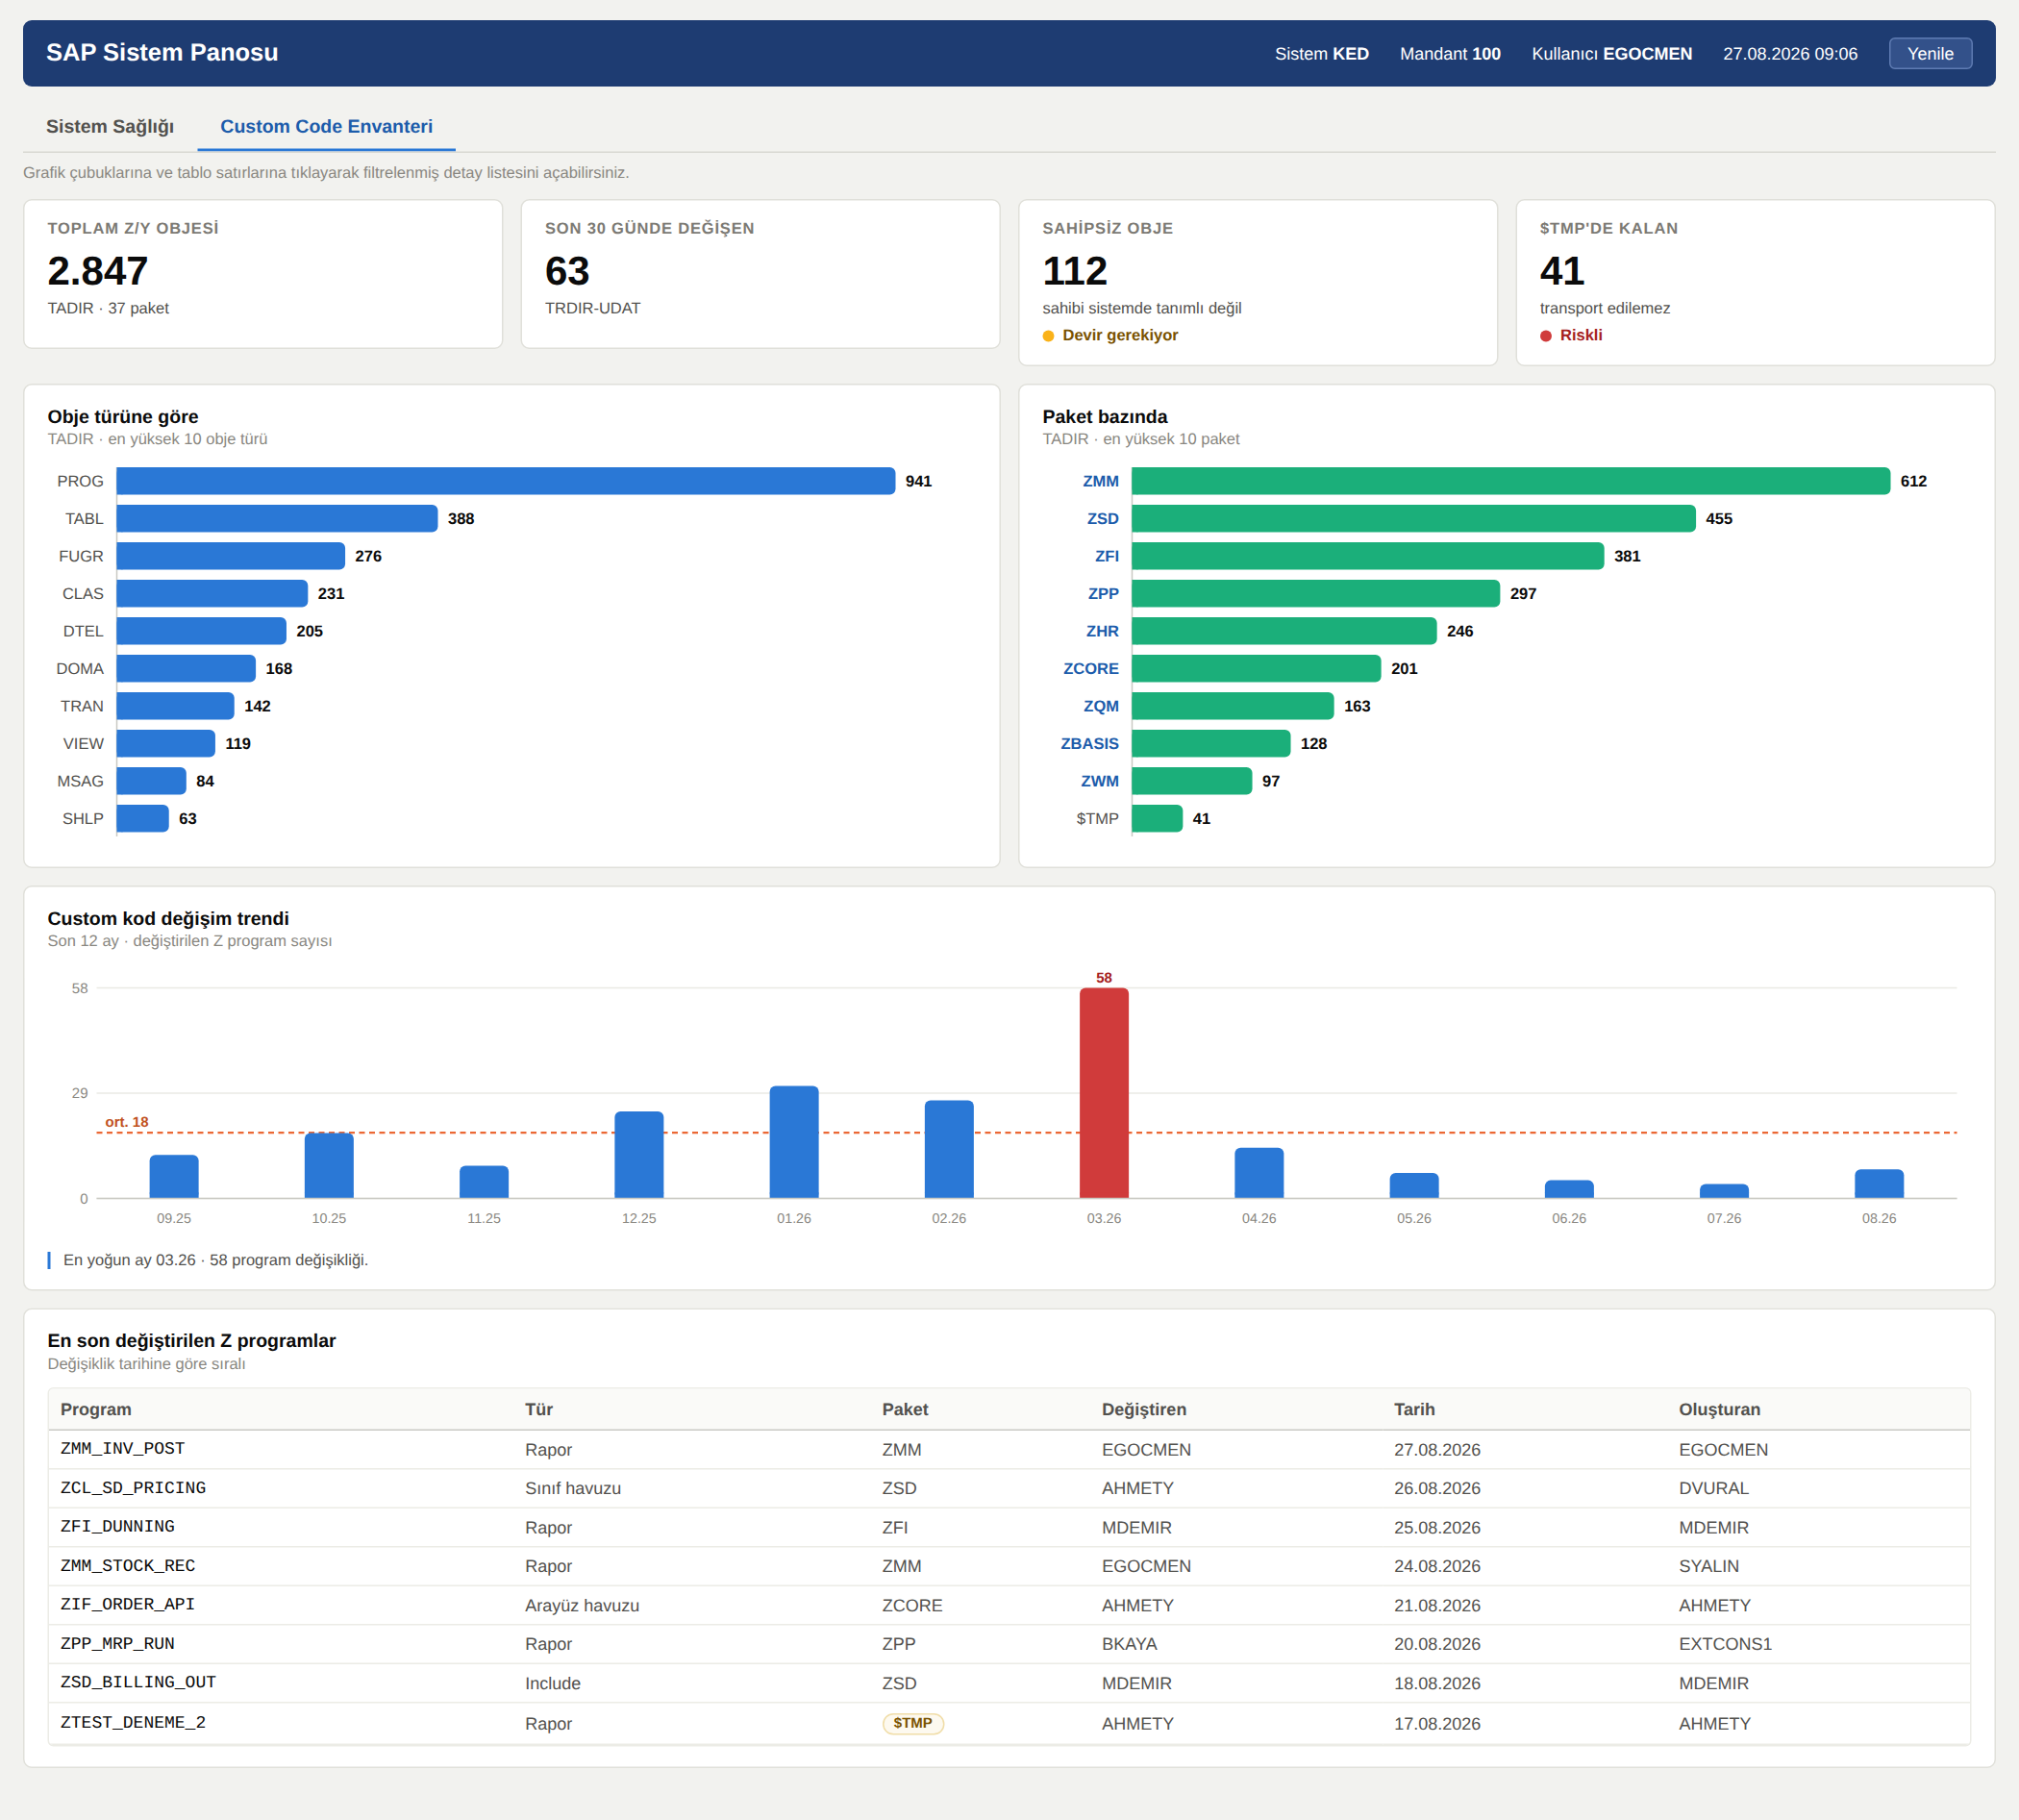Select the ZSD_BILLING_OUT program row
The image size is (2019, 1820).
point(1009,1684)
